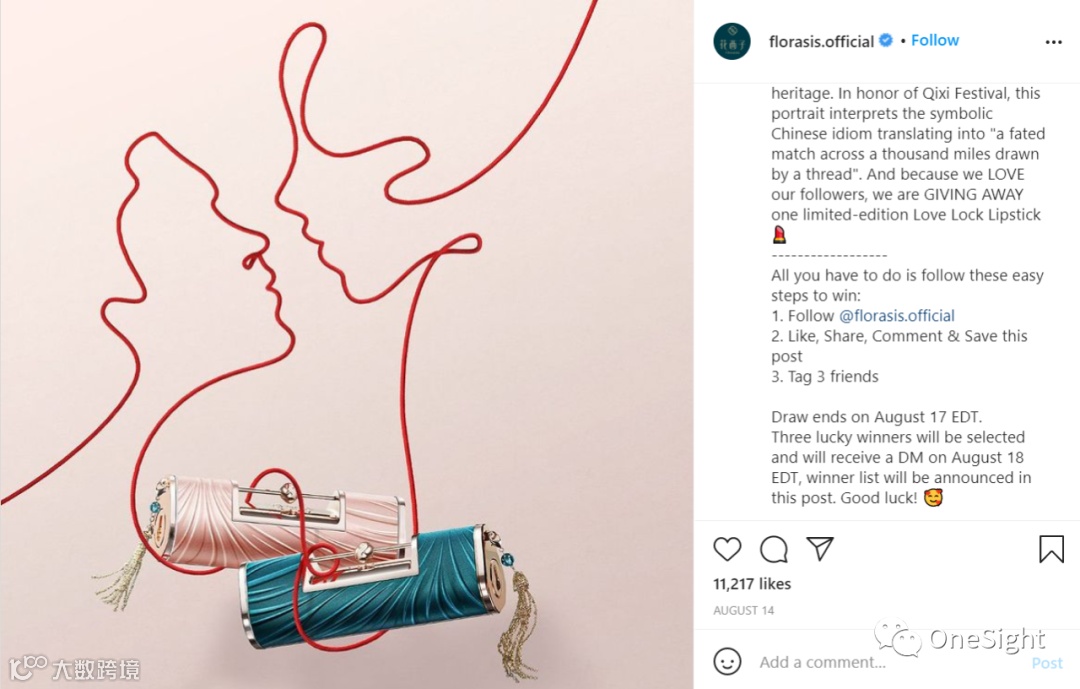
Task: Follow the florasis.official account
Action: [935, 41]
